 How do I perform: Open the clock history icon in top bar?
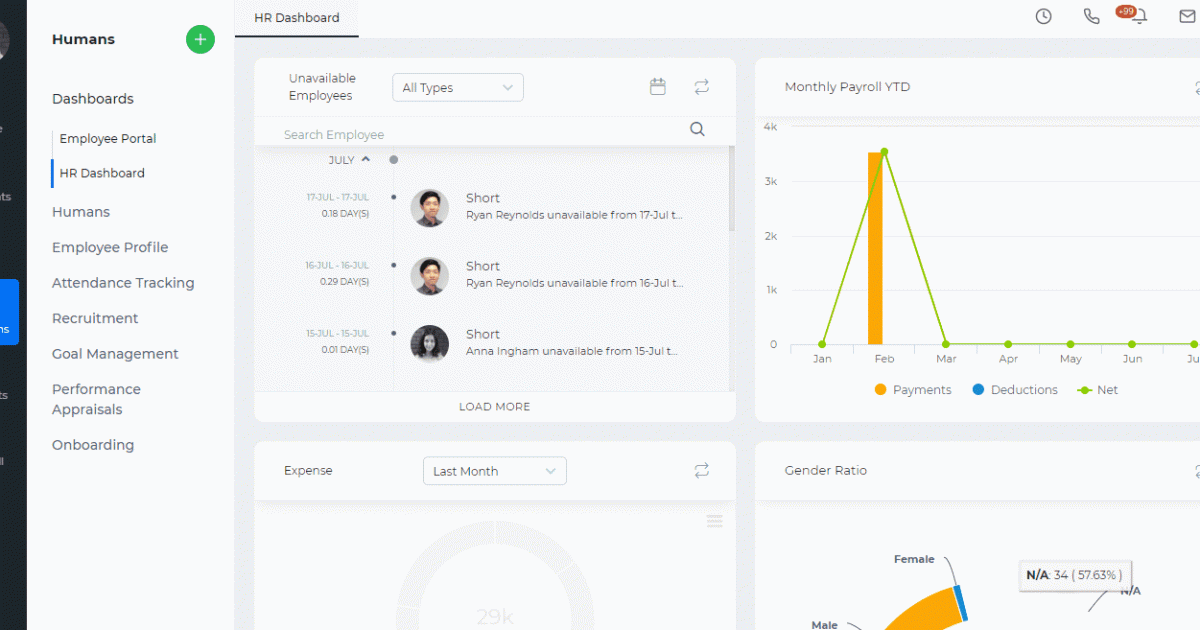(1043, 16)
